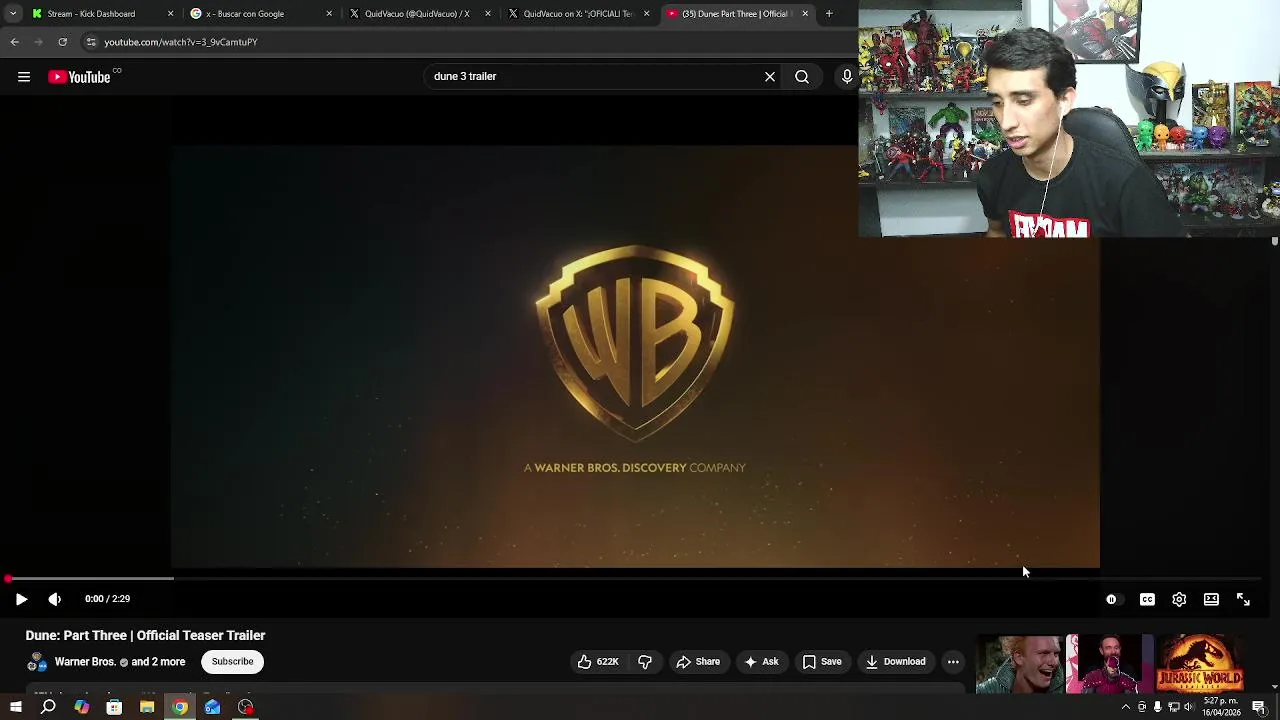Switch to Chrome on the taskbar
The width and height of the screenshot is (1280, 720).
(x=180, y=708)
